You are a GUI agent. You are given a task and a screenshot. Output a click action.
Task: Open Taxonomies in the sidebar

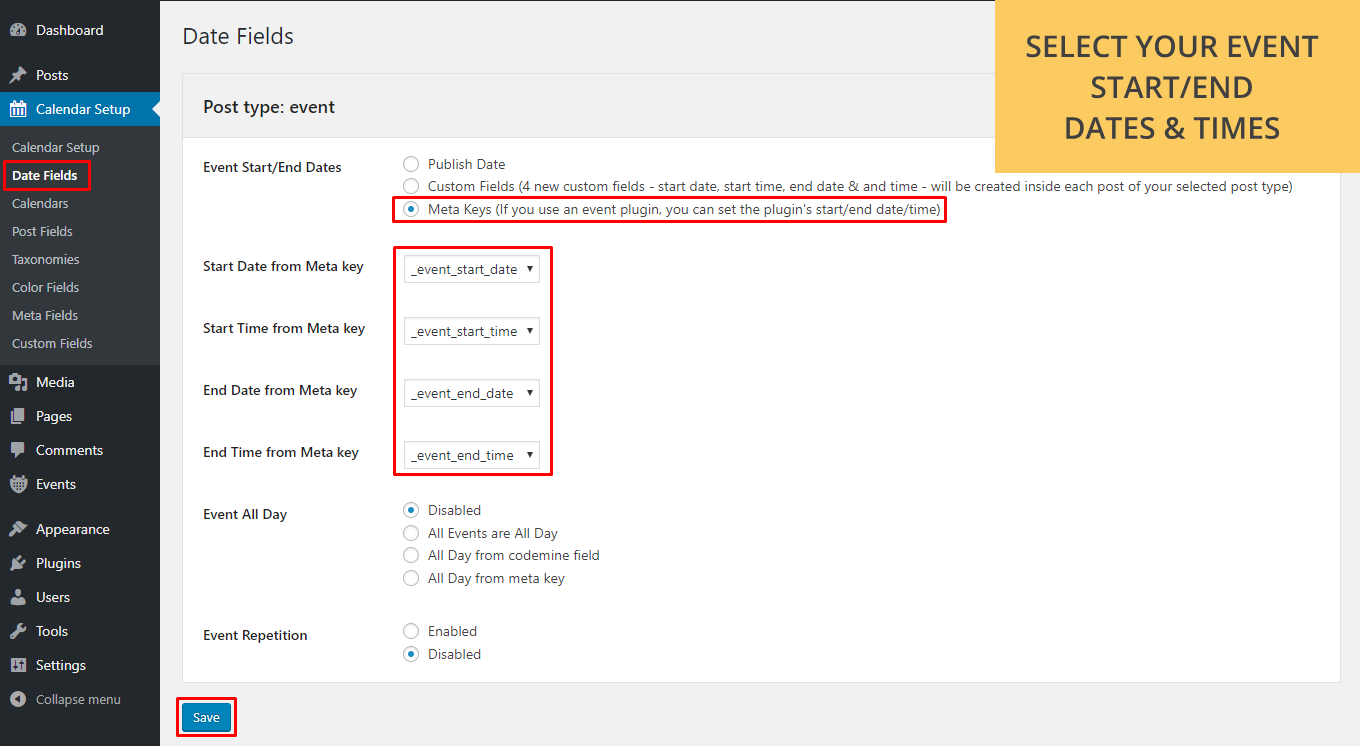[x=45, y=259]
